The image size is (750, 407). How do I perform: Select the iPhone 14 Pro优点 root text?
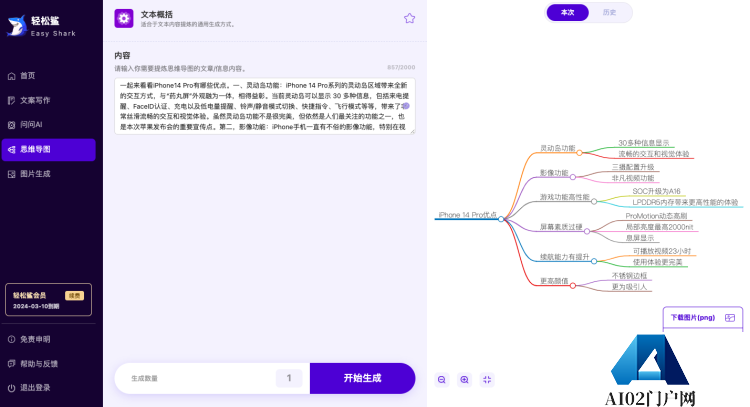(468, 215)
